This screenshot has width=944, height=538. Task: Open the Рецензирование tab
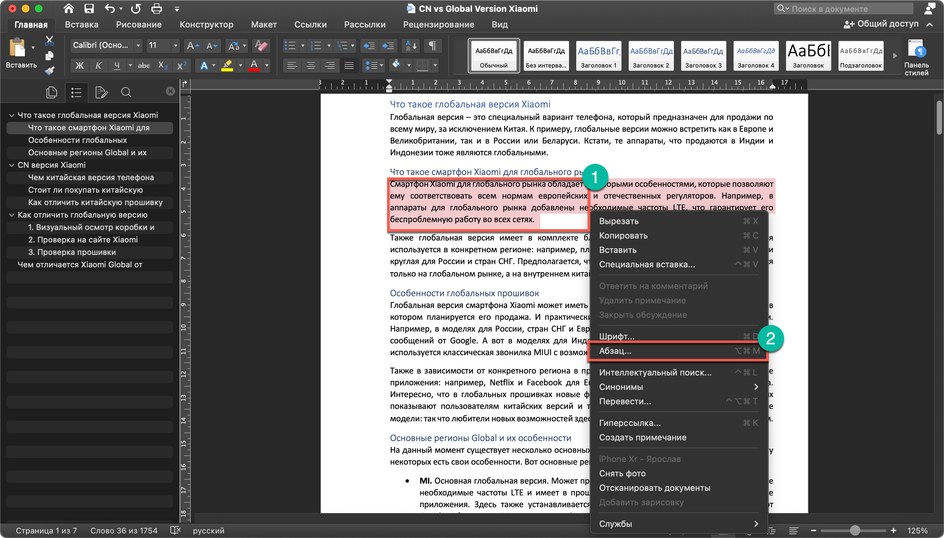tap(438, 25)
